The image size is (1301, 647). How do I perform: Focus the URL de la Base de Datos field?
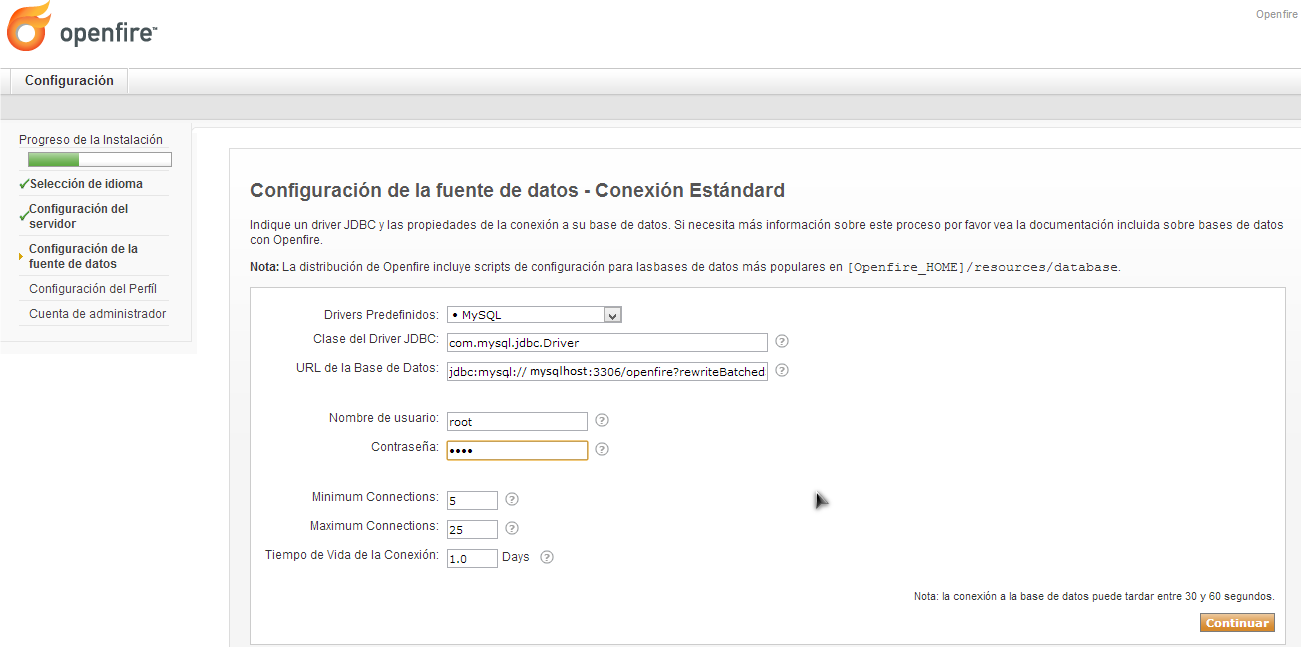pos(607,371)
